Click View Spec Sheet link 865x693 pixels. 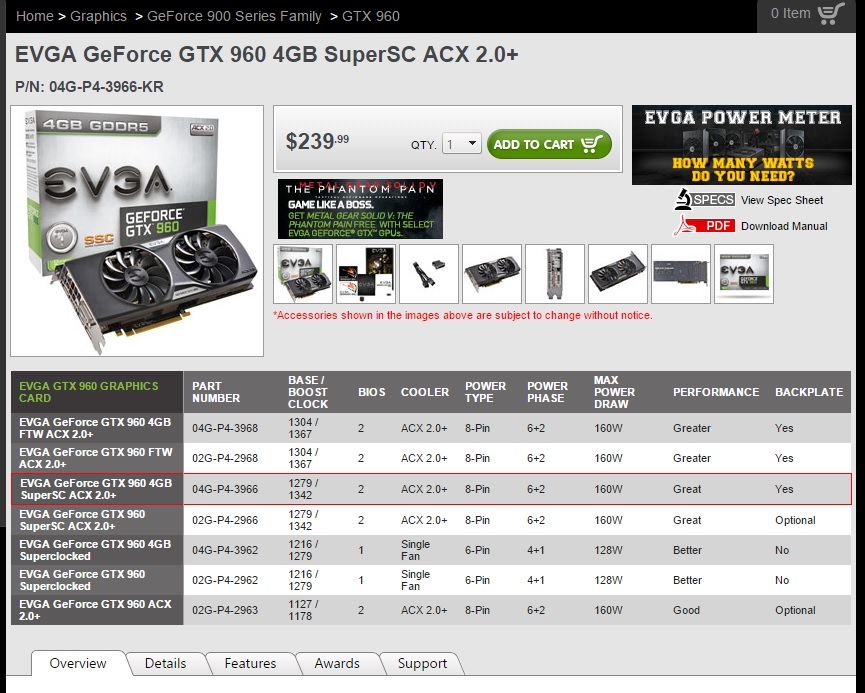point(782,200)
